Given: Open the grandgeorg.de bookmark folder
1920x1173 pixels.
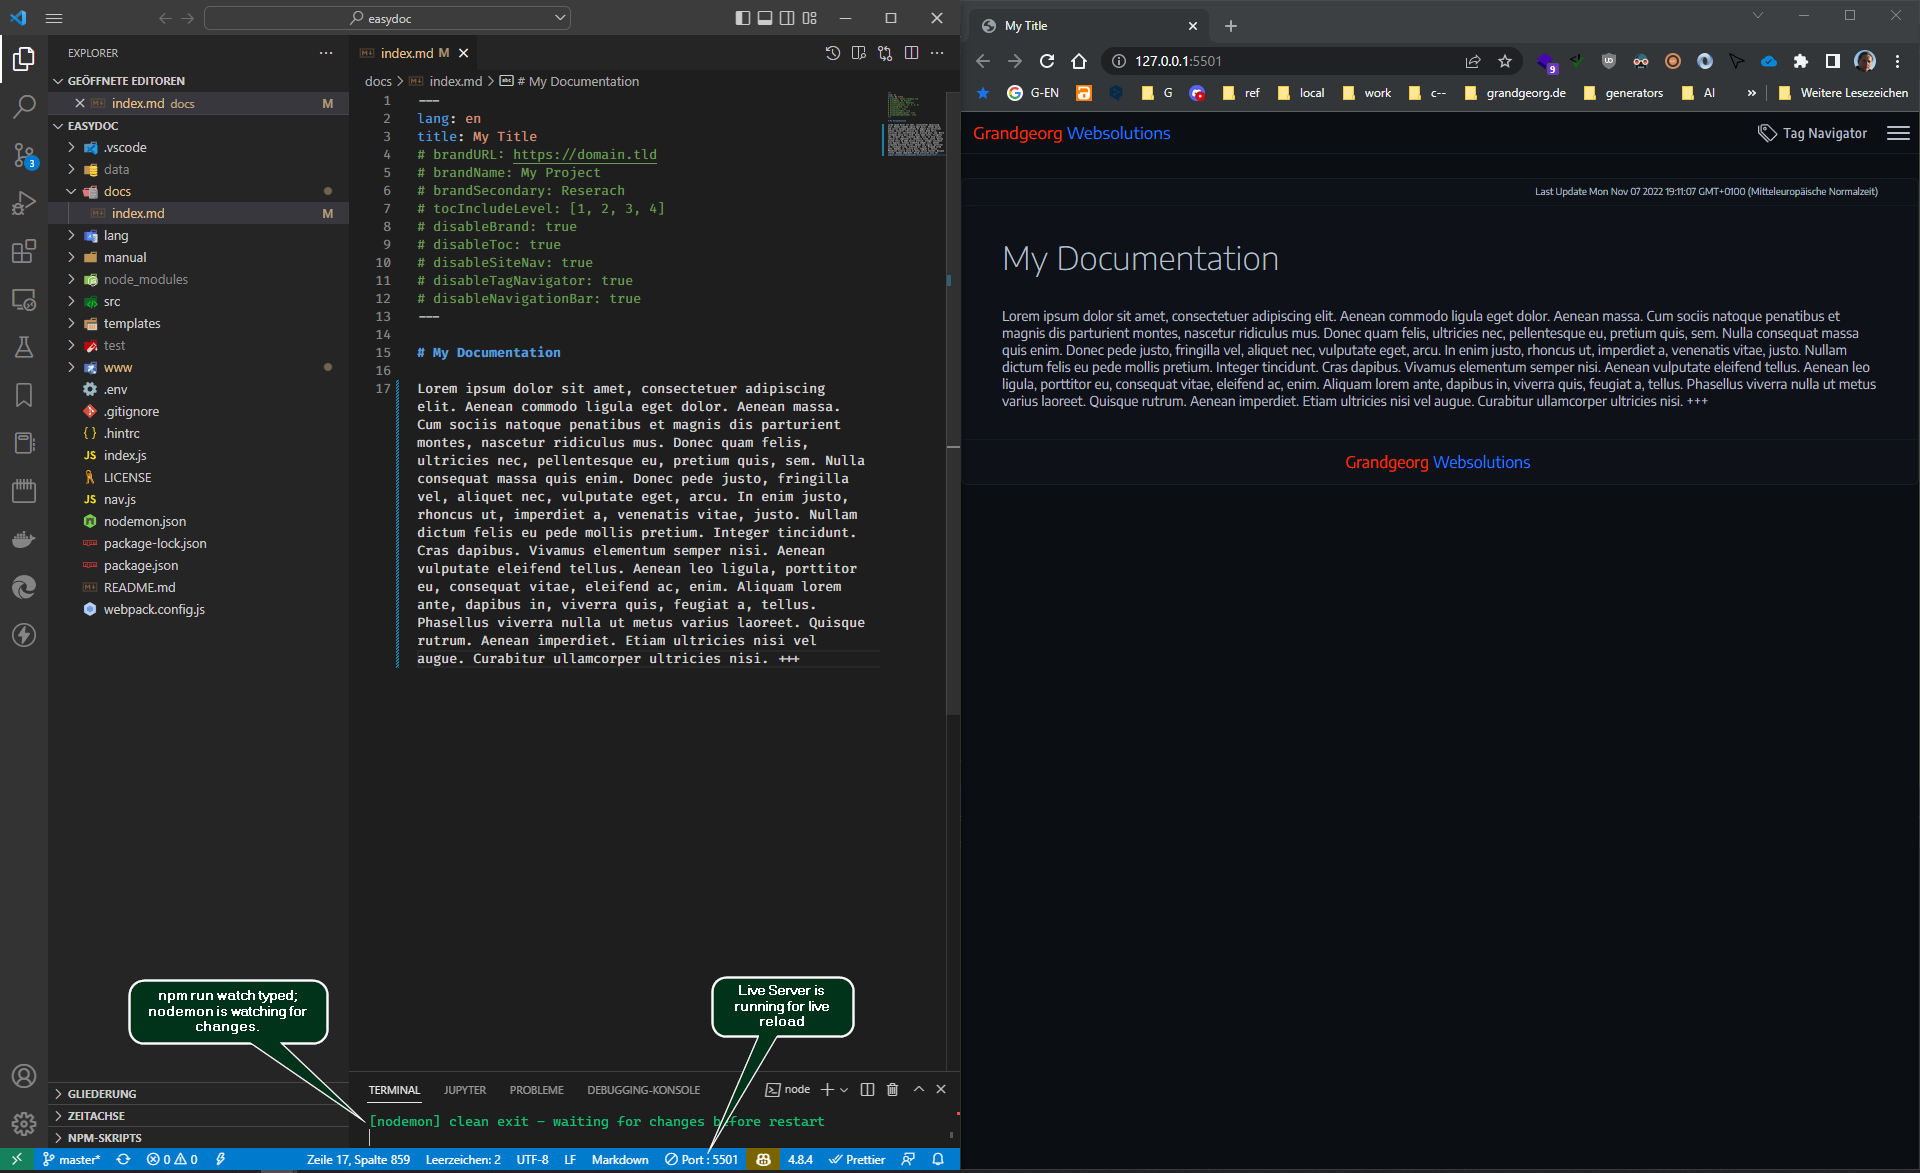Looking at the screenshot, I should 1515,92.
